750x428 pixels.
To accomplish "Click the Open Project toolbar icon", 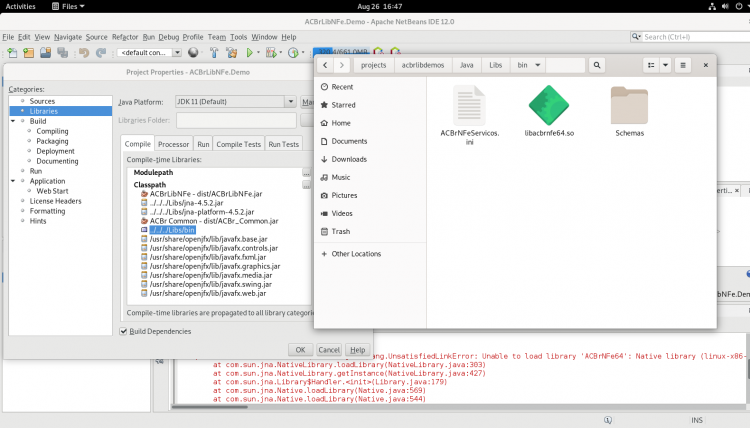I will coord(45,53).
